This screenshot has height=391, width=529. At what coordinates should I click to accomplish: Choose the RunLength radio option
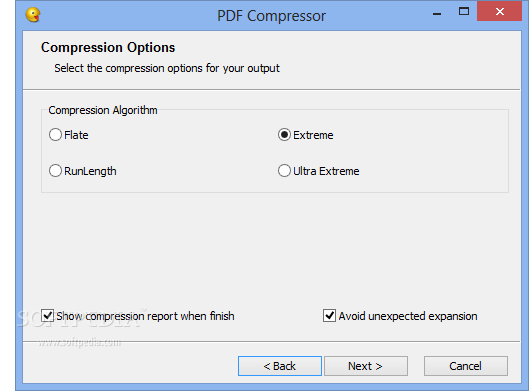pos(55,171)
